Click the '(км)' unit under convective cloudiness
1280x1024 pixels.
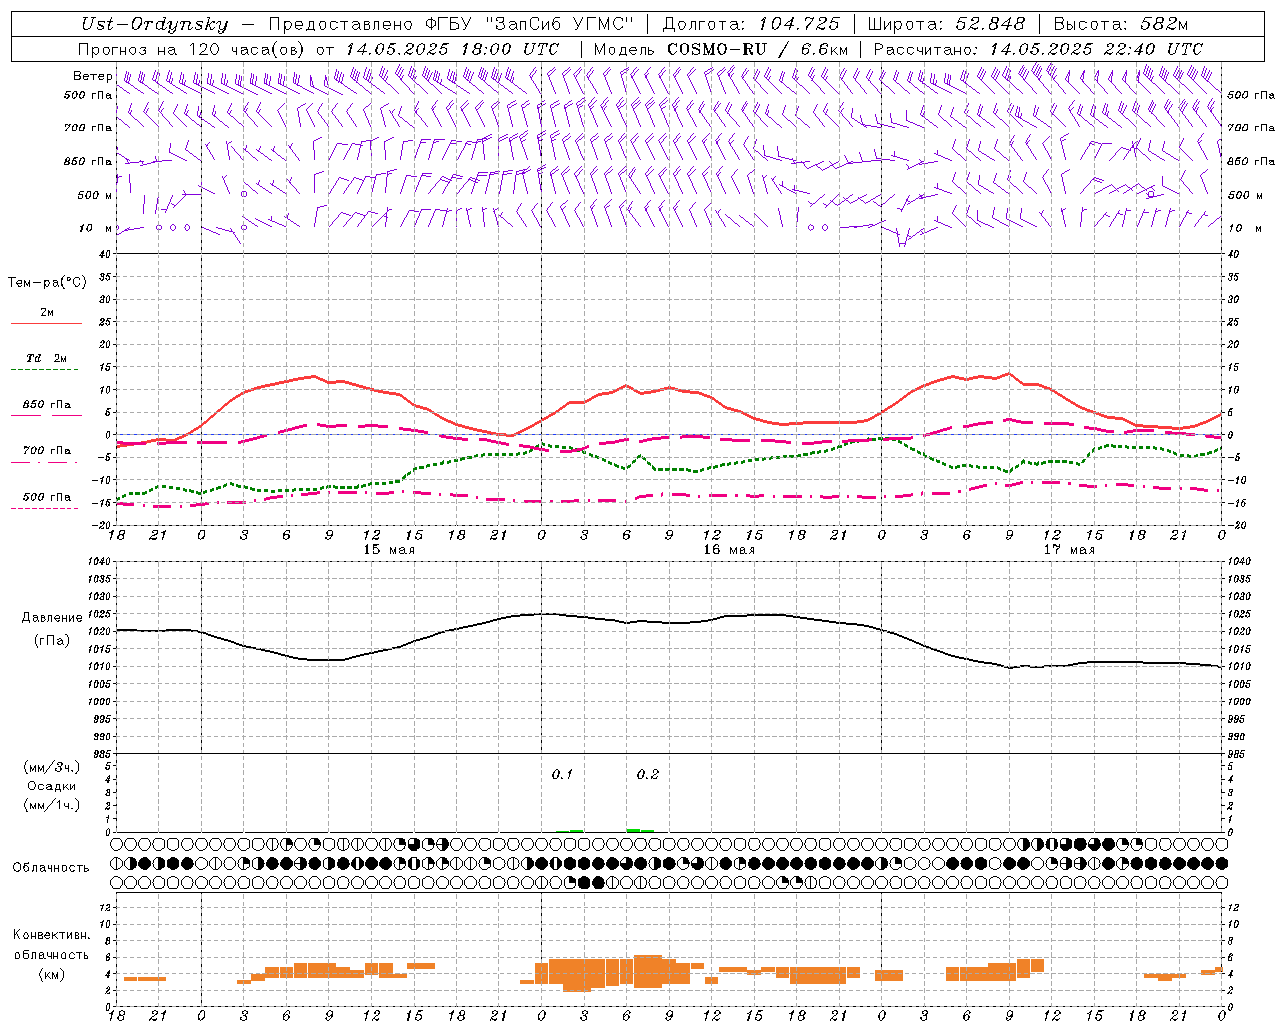(x=52, y=974)
